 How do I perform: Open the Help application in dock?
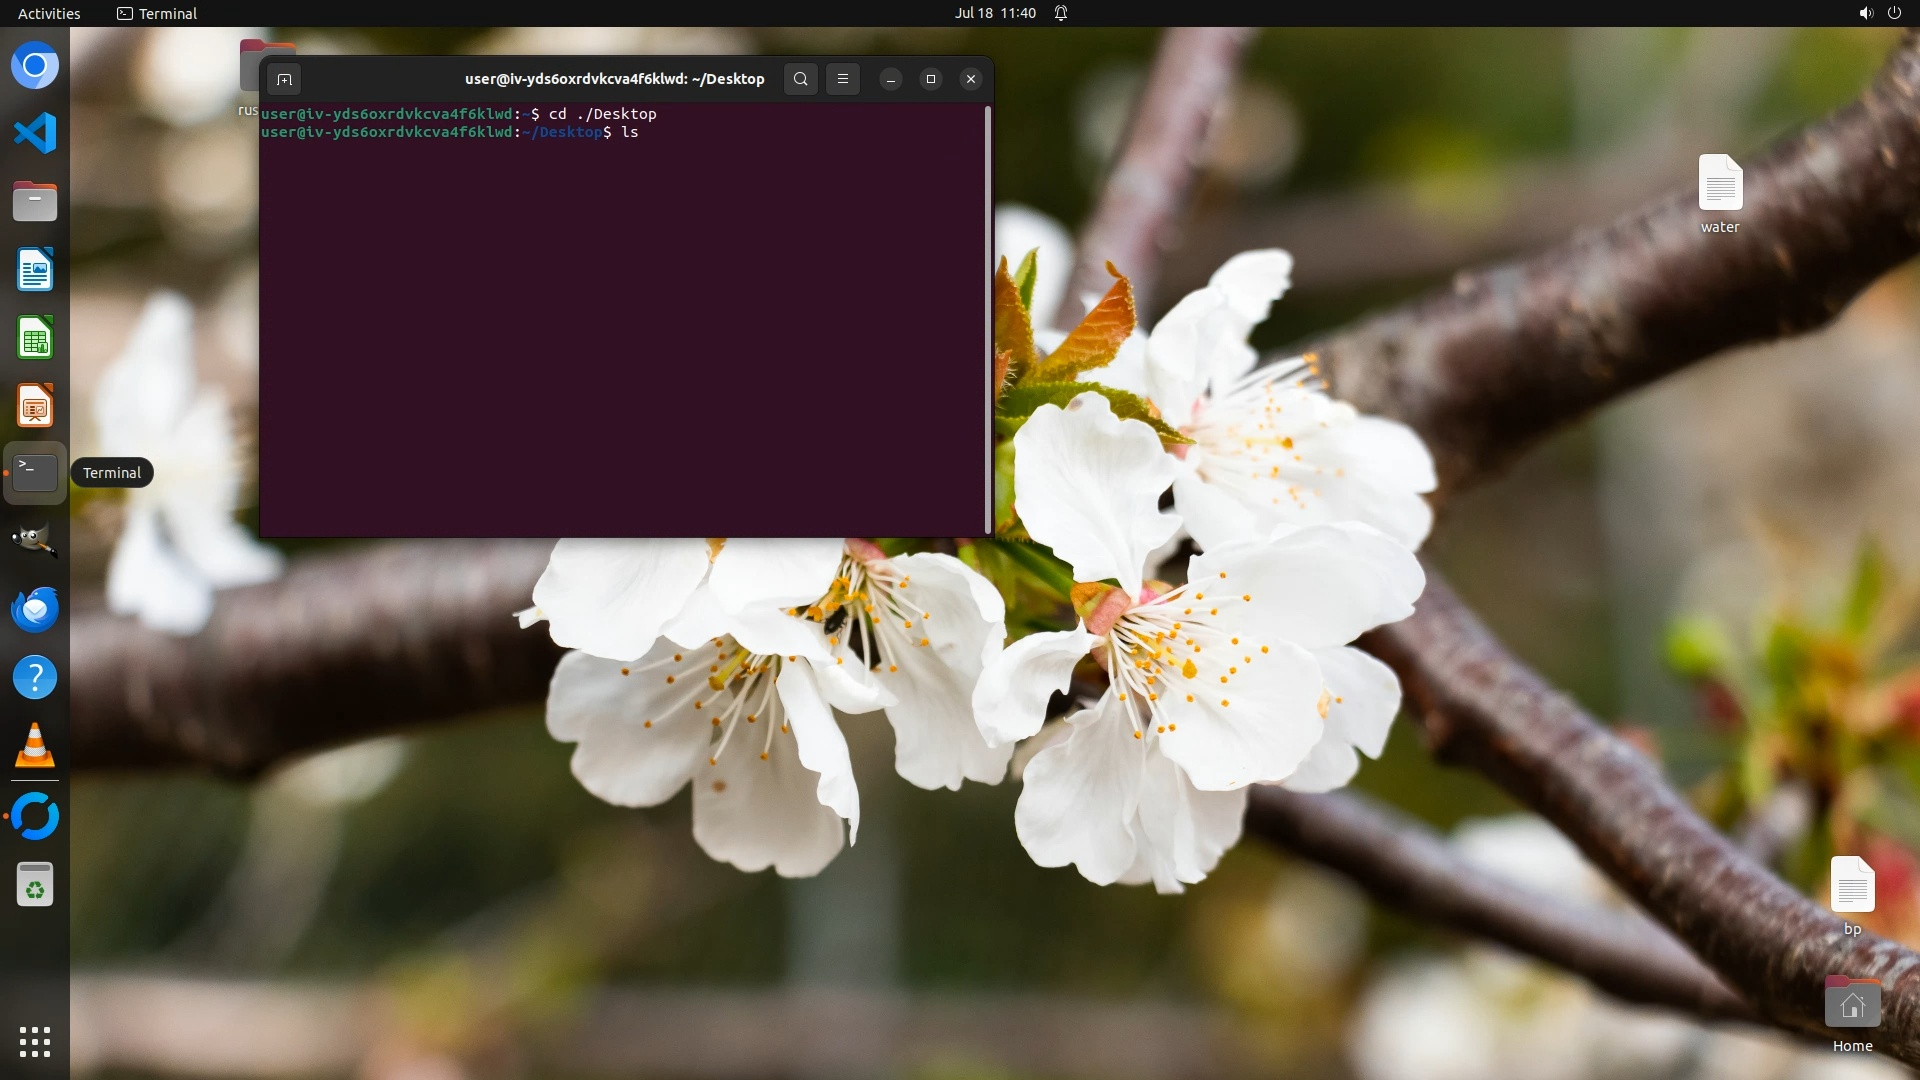click(x=35, y=678)
